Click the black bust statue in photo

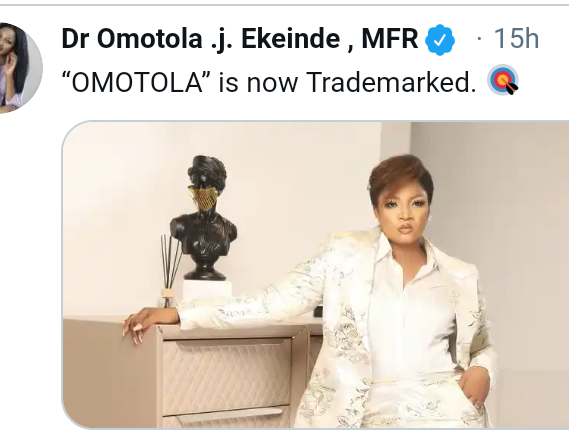(x=204, y=218)
